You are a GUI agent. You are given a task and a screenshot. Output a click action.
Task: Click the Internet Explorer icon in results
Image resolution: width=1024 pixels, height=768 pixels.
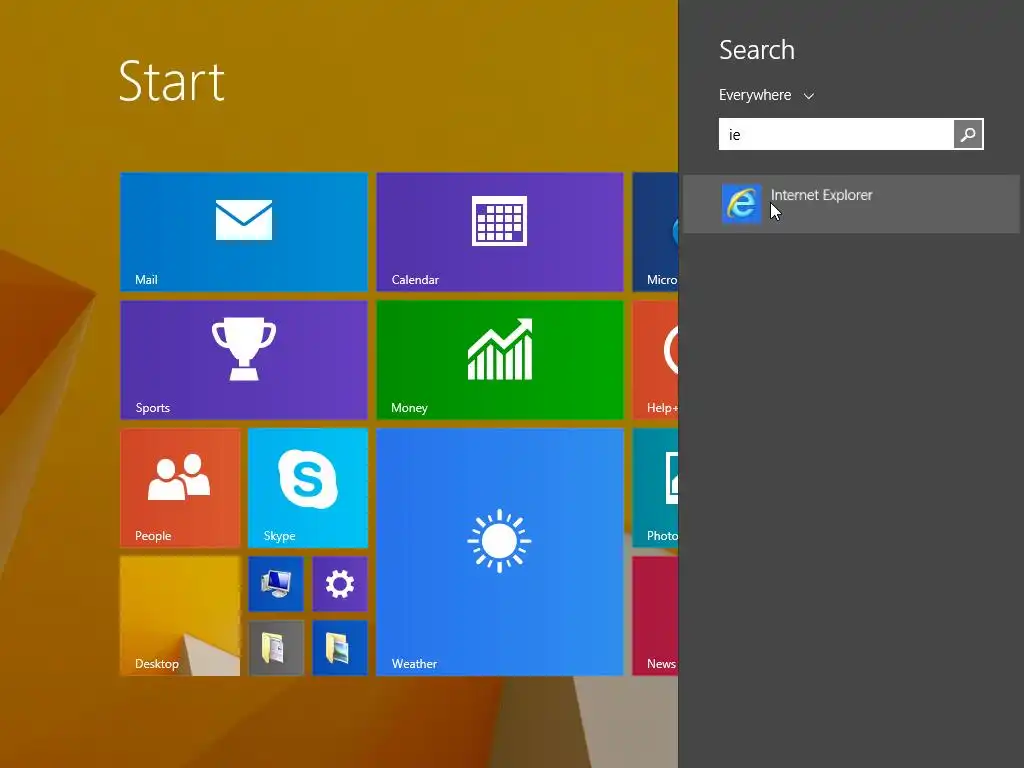(741, 204)
